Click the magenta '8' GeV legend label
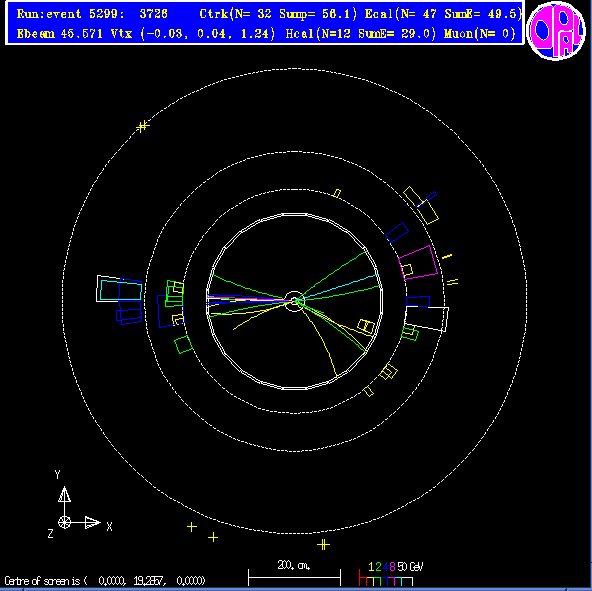 tap(392, 566)
